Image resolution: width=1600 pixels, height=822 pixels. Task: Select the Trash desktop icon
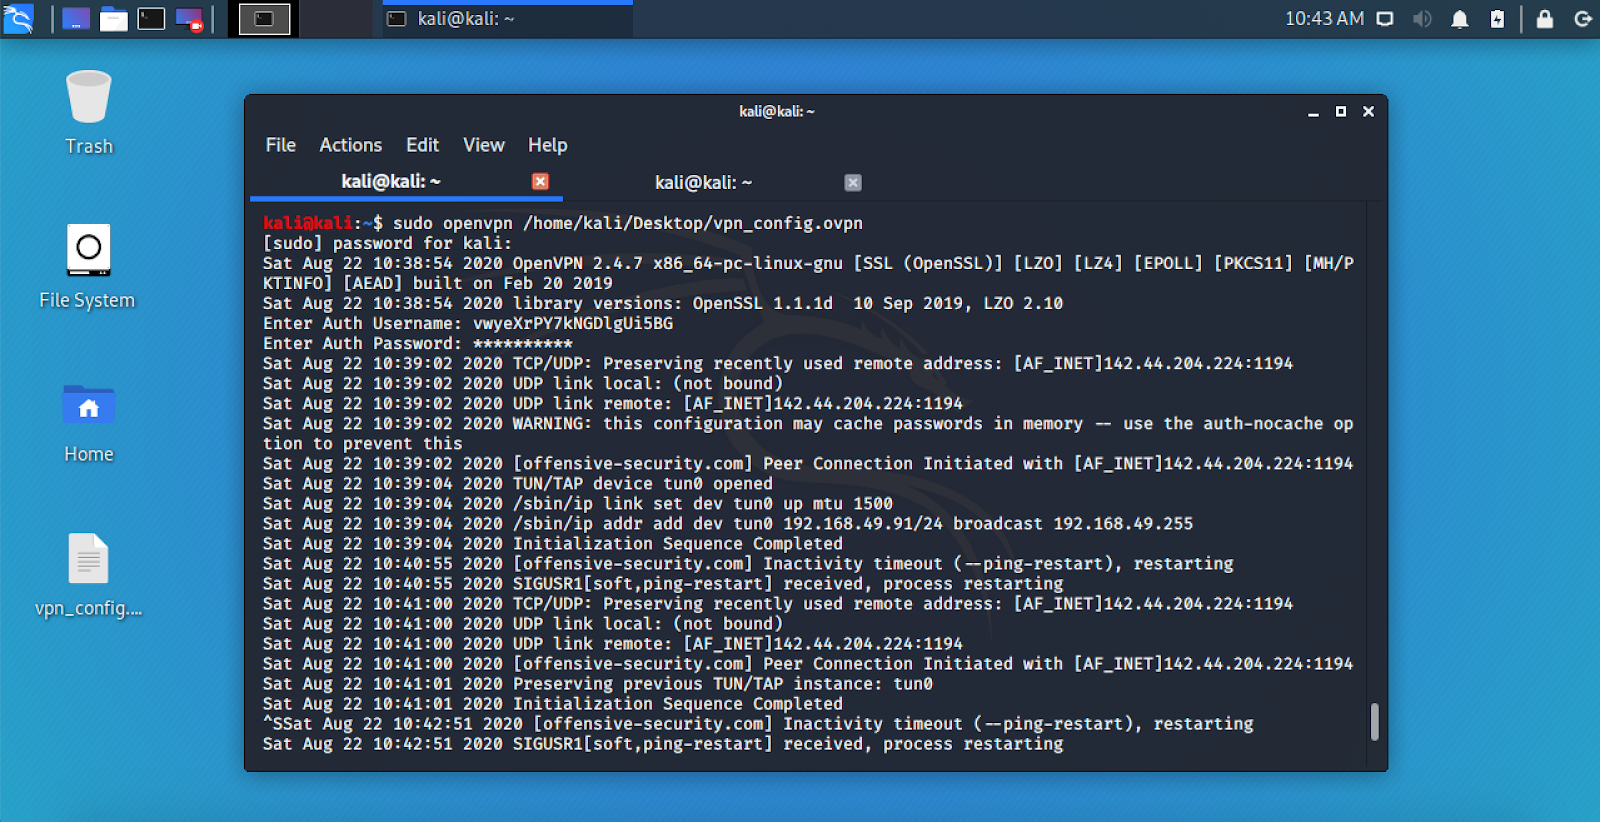[89, 113]
